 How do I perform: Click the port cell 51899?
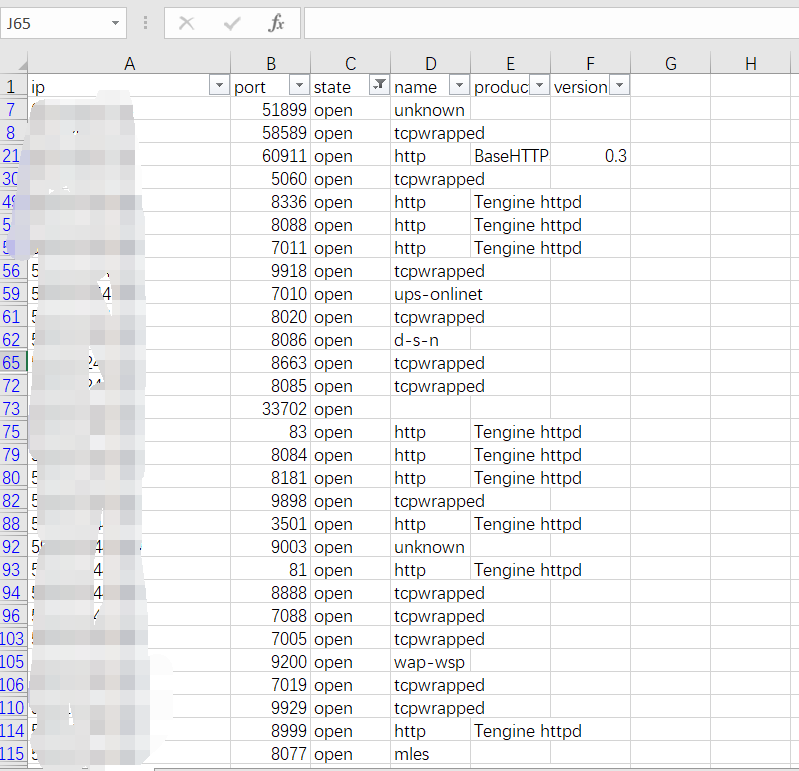pyautogui.click(x=271, y=110)
